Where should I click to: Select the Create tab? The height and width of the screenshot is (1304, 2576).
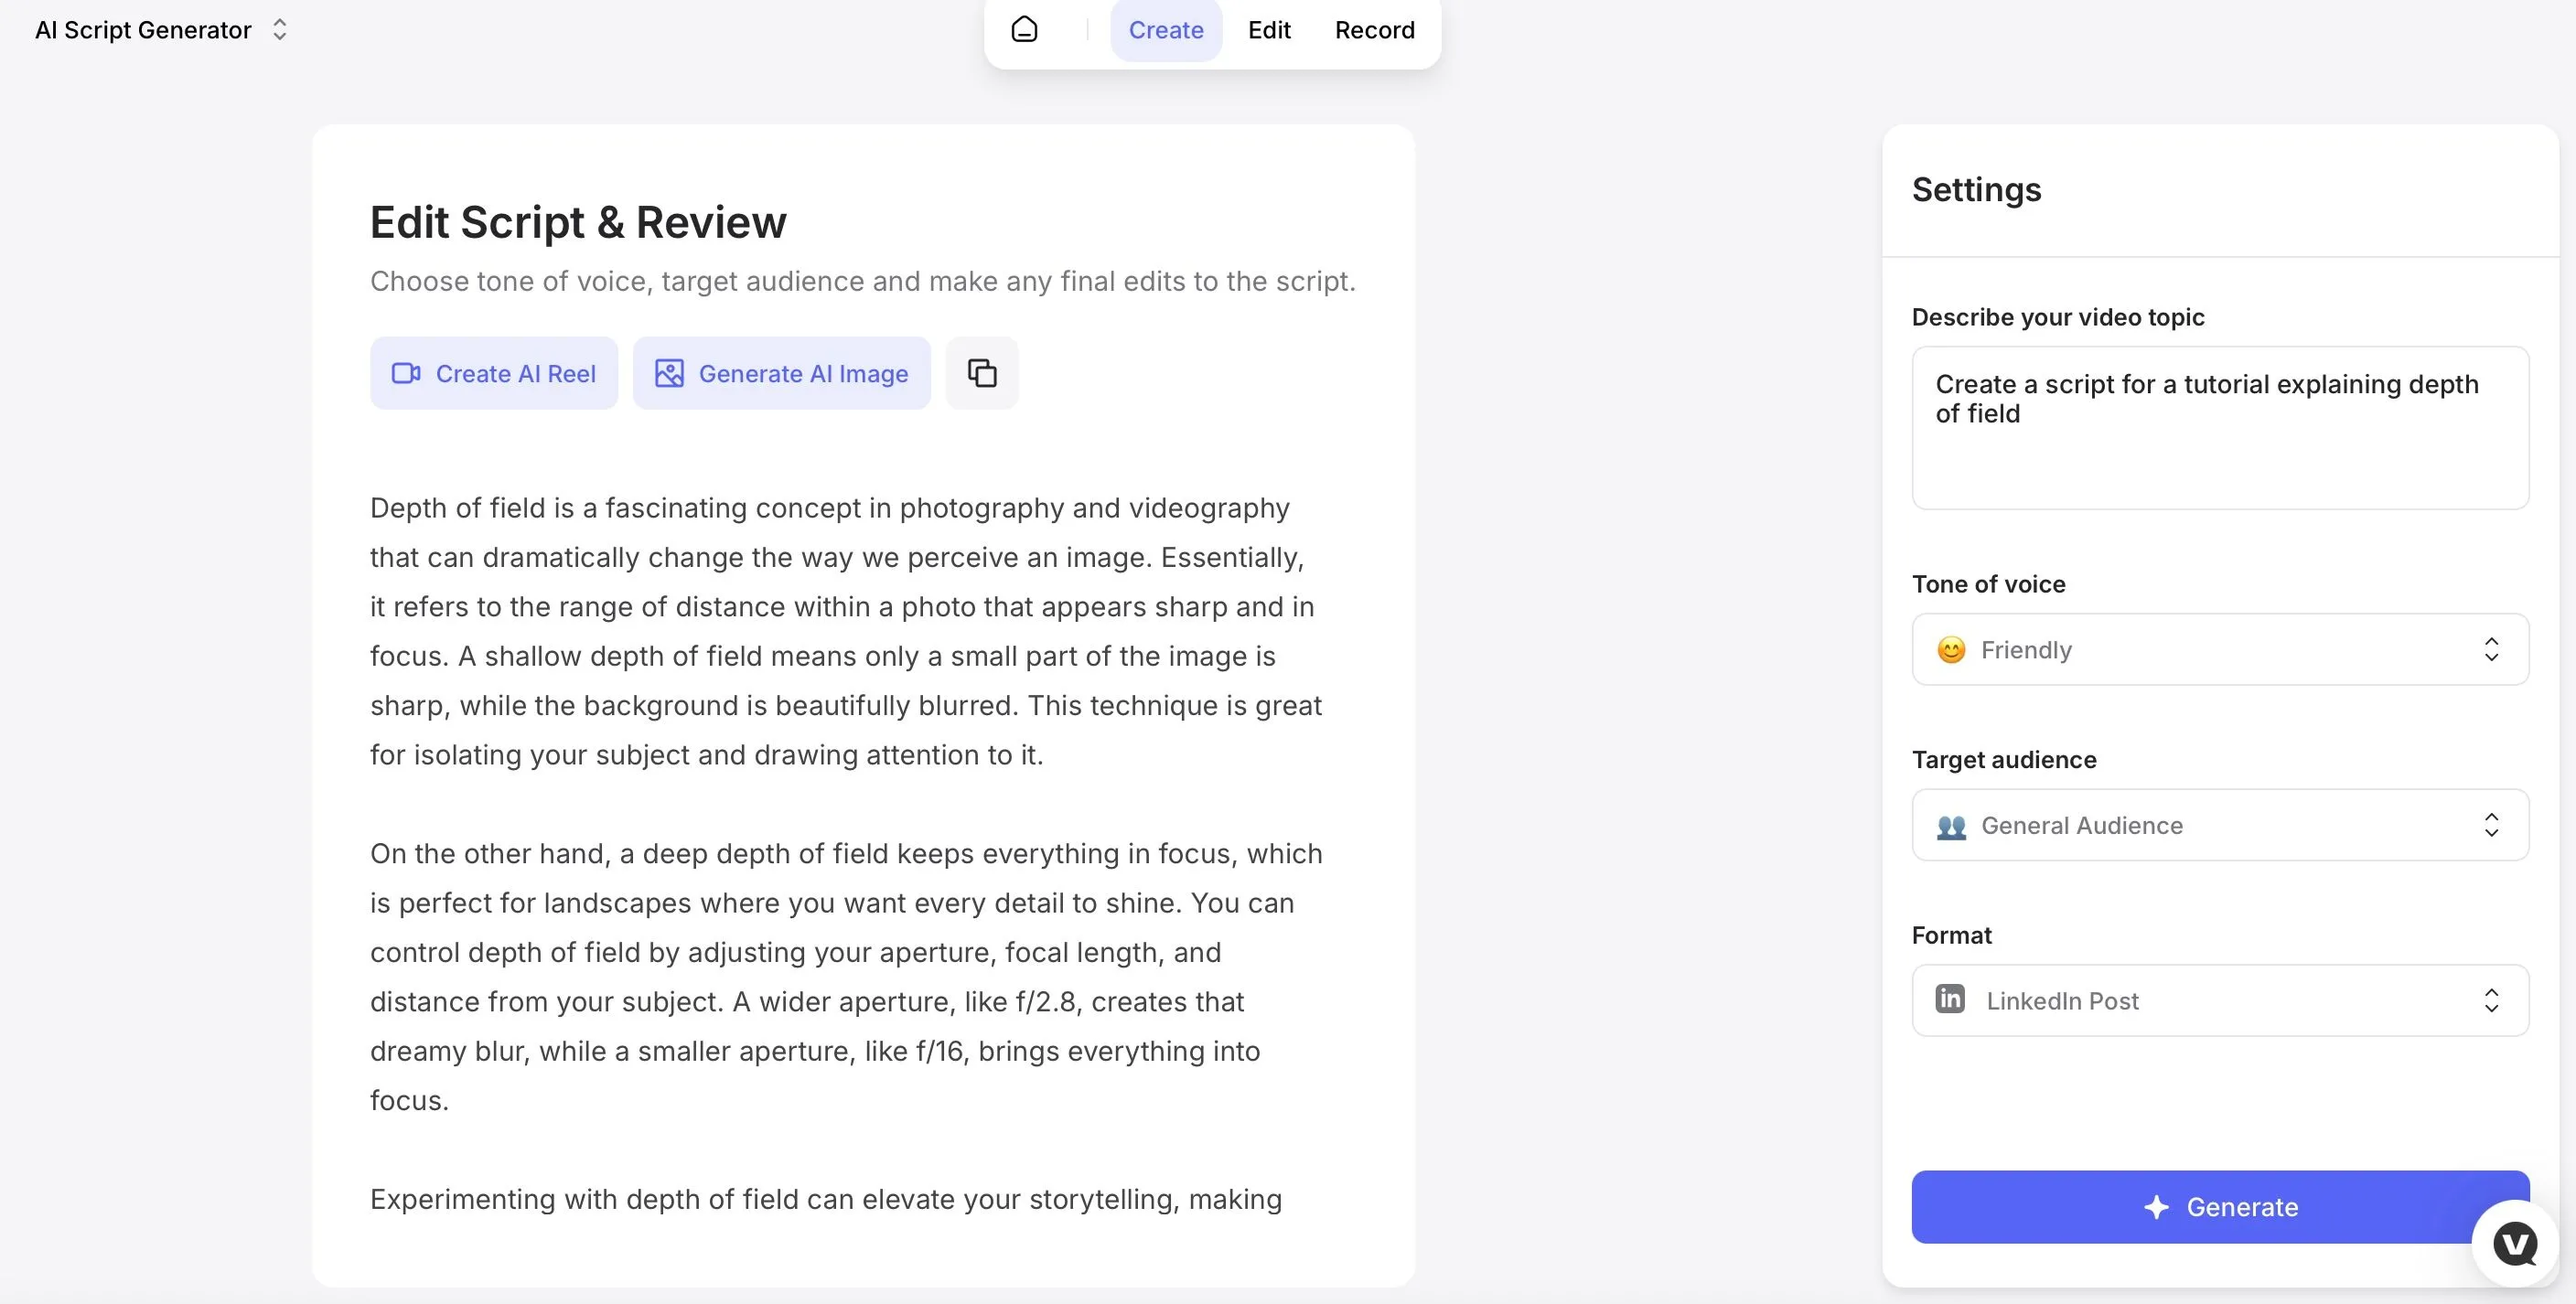[1165, 30]
